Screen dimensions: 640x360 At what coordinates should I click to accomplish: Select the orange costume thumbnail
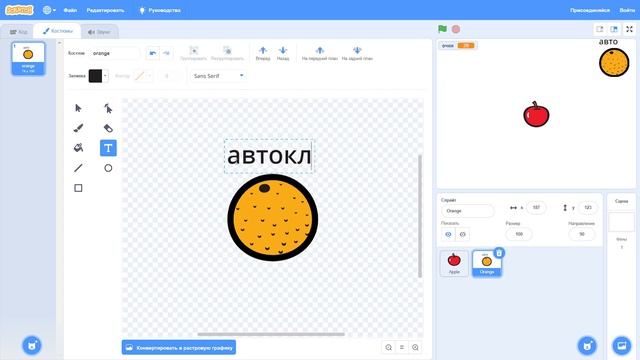tap(28, 59)
